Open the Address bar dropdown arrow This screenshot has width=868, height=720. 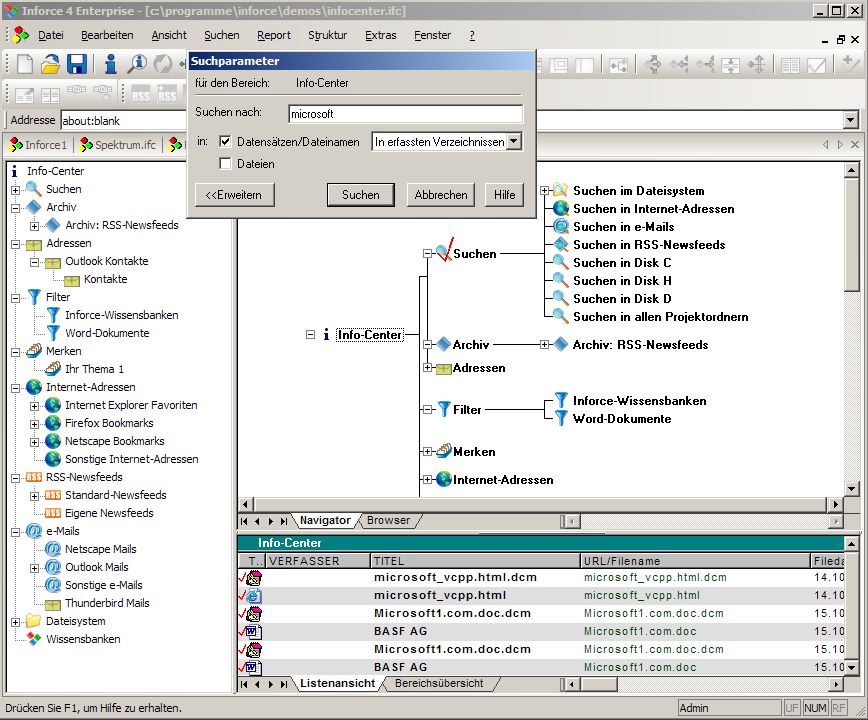[x=850, y=121]
